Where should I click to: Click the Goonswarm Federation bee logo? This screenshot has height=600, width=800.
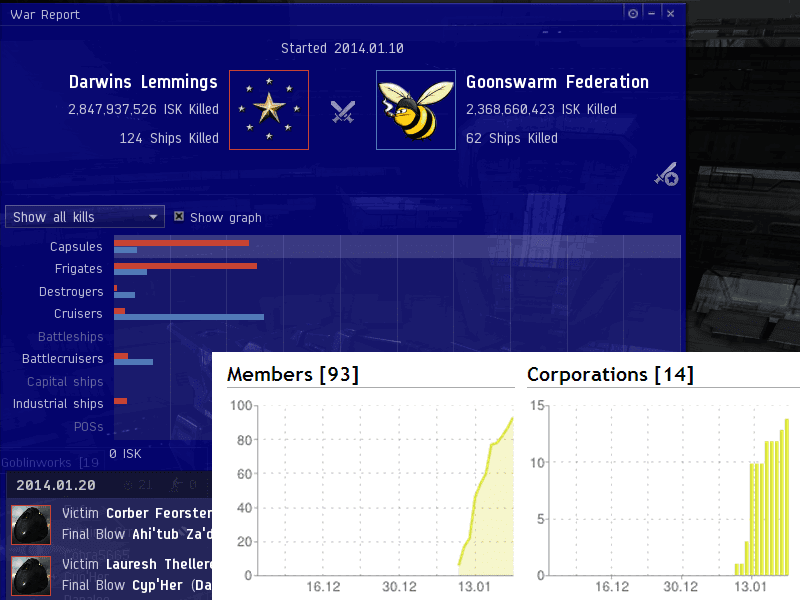416,110
